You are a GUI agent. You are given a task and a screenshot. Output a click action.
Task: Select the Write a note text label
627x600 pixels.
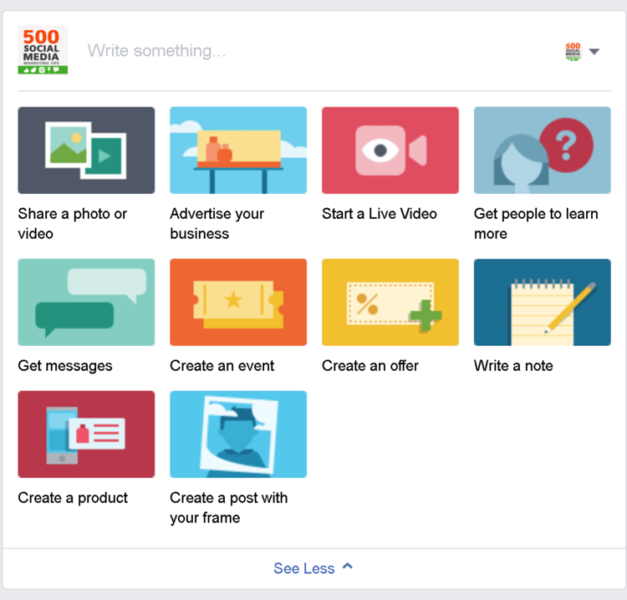pyautogui.click(x=513, y=366)
